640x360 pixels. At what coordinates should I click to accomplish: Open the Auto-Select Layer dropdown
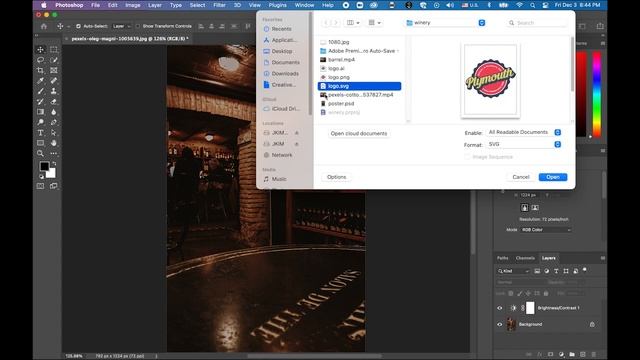tap(122, 26)
